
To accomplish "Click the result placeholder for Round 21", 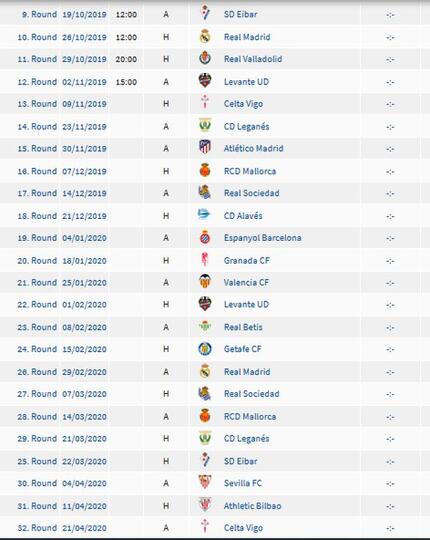I will tap(390, 283).
